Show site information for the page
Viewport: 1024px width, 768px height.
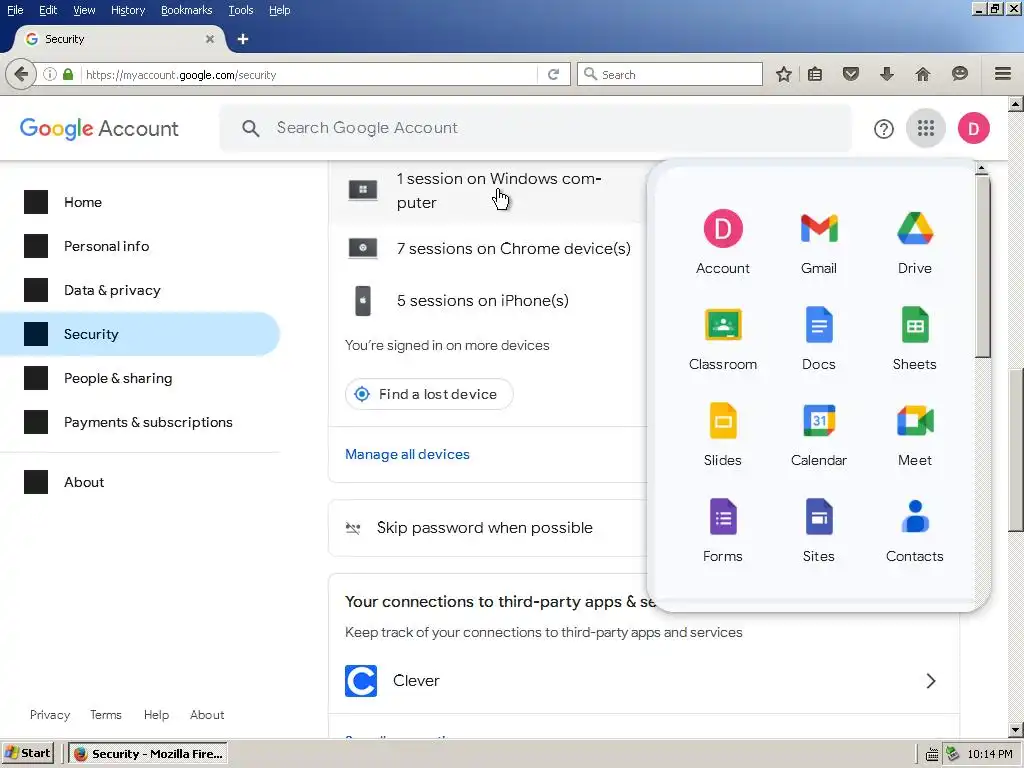50,74
